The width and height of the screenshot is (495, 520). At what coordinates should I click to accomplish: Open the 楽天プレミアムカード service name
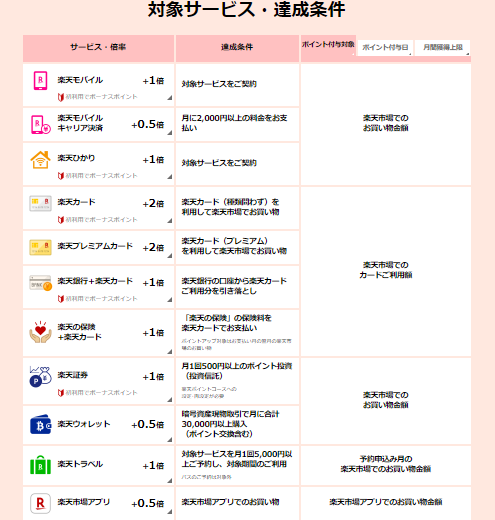tap(95, 246)
